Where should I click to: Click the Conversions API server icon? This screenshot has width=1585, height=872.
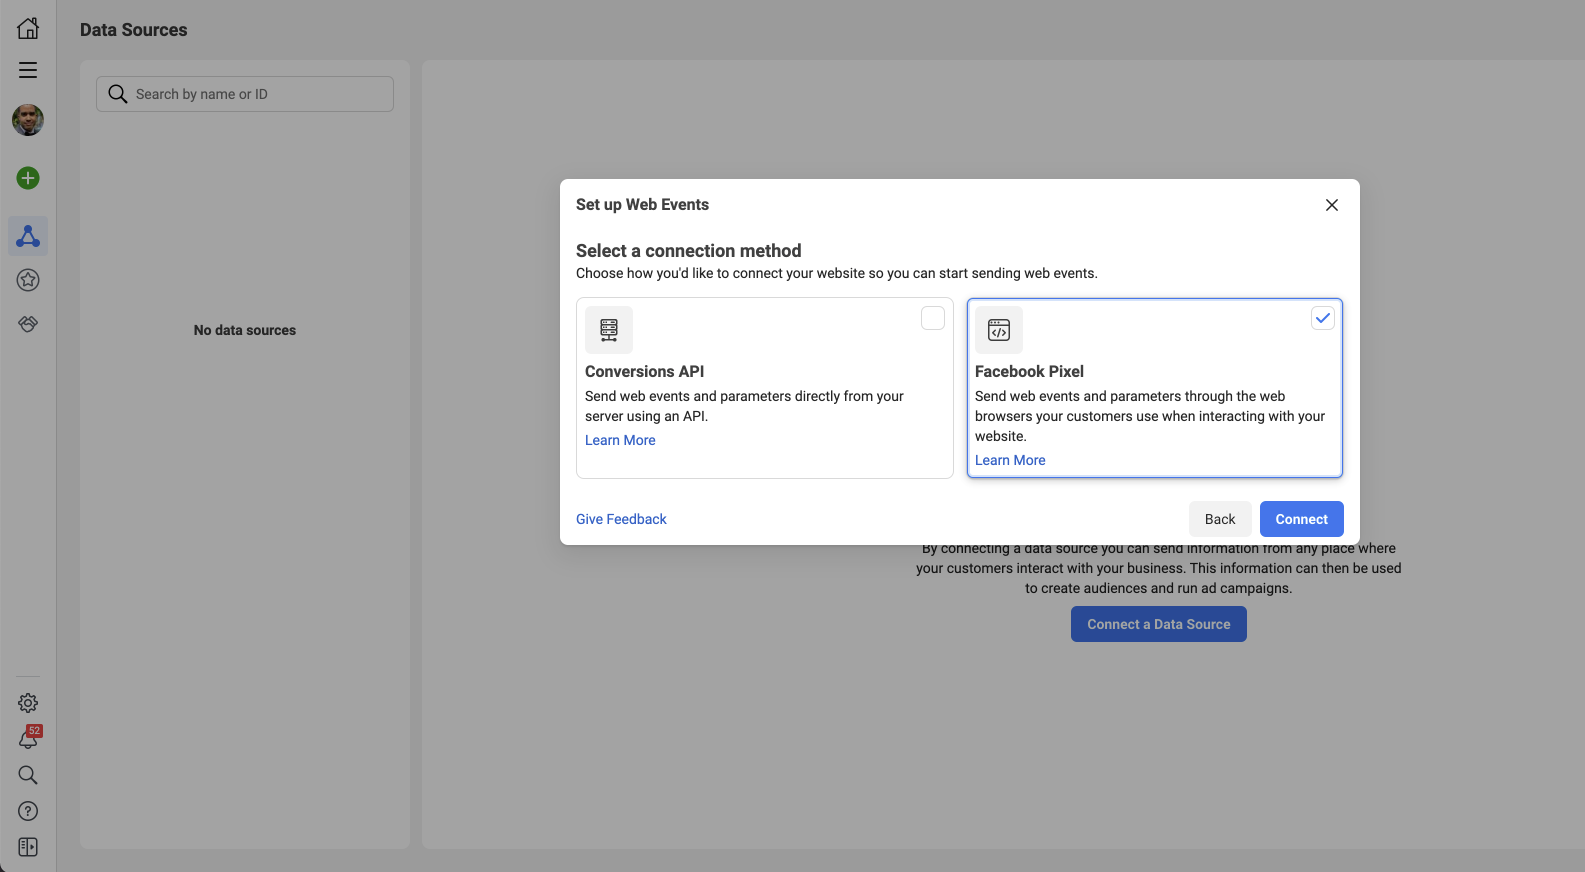pyautogui.click(x=609, y=330)
